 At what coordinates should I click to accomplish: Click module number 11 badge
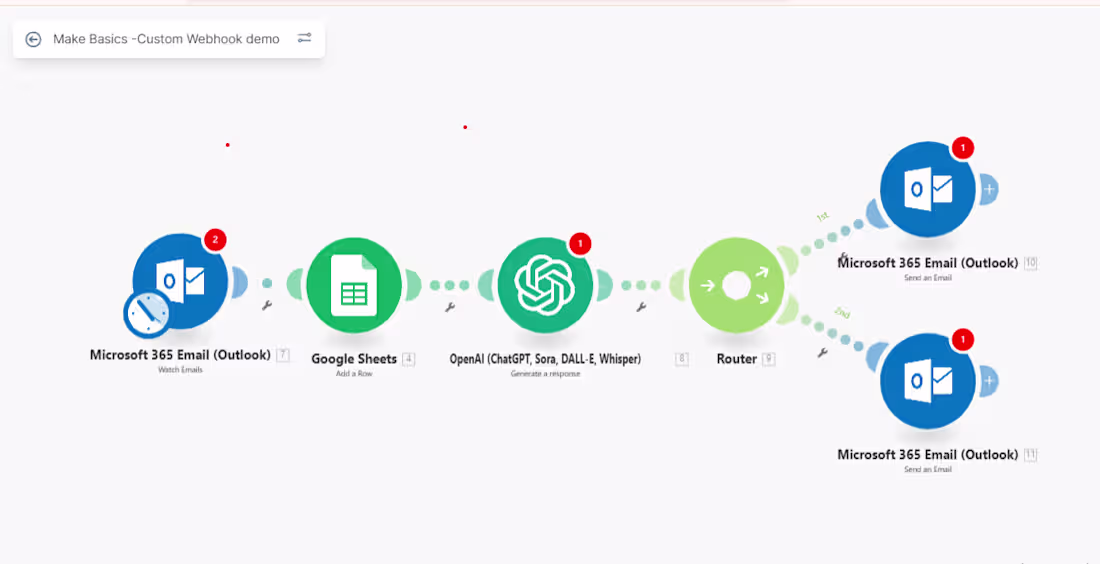[x=1030, y=455]
